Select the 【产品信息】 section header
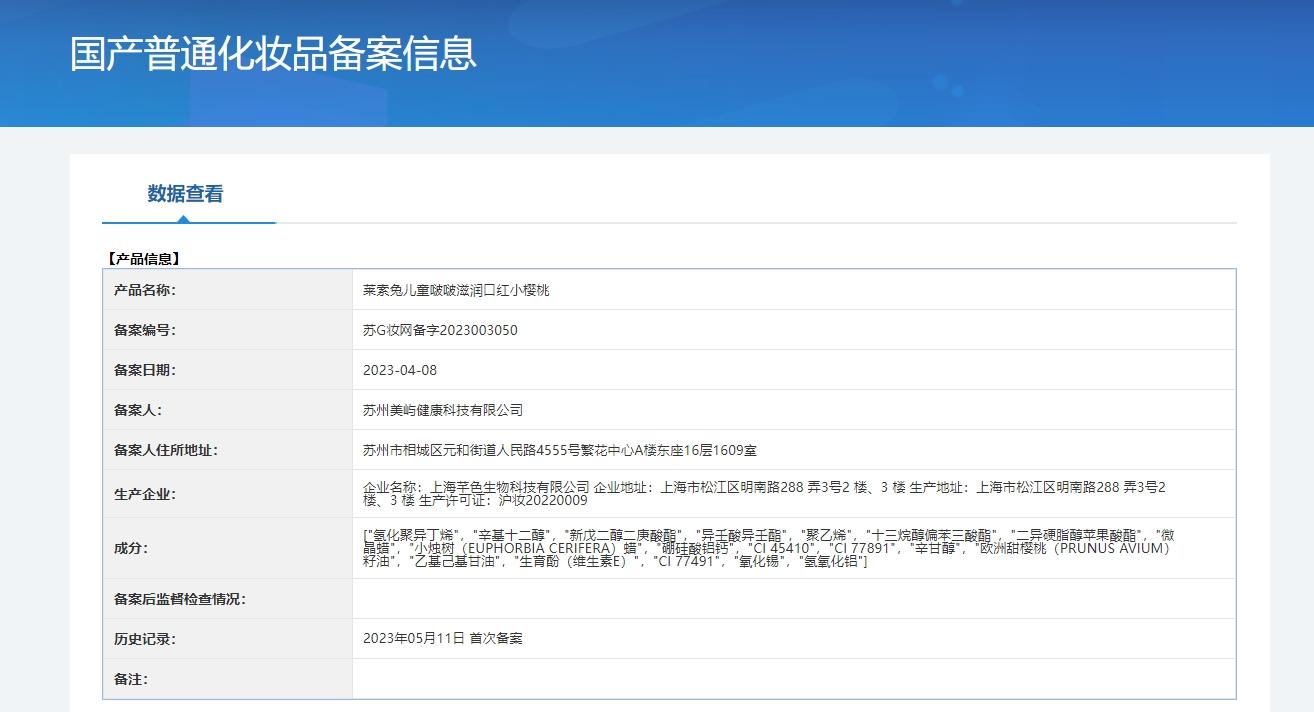This screenshot has height=712, width=1314. (x=143, y=259)
